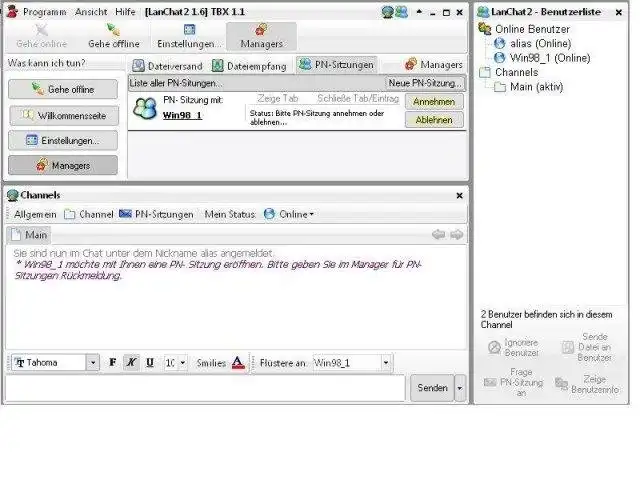This screenshot has width=640, height=480.
Task: Open the Tahoma font dropdown
Action: coord(93,362)
